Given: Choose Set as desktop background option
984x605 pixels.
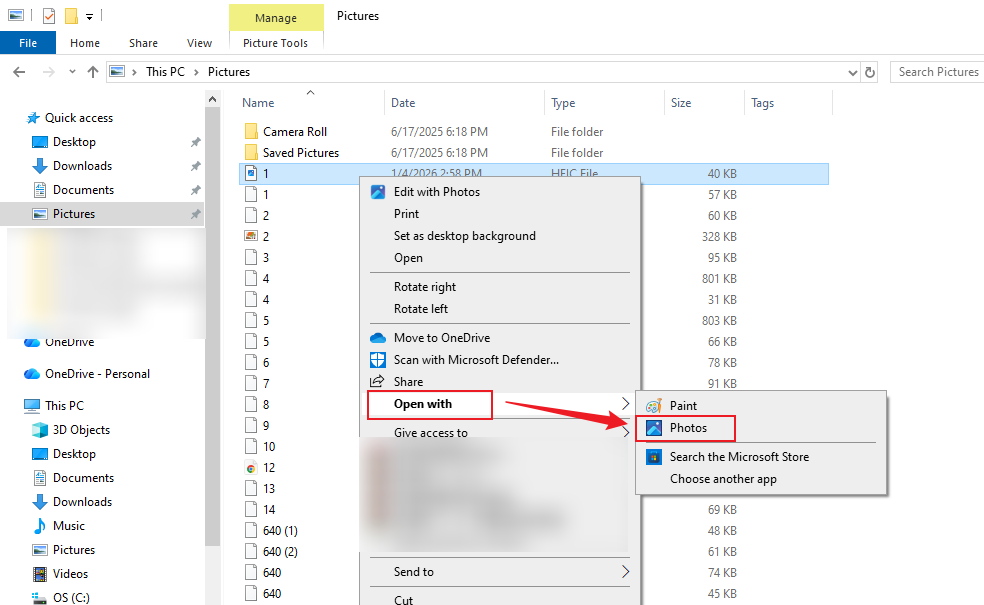Looking at the screenshot, I should (464, 236).
